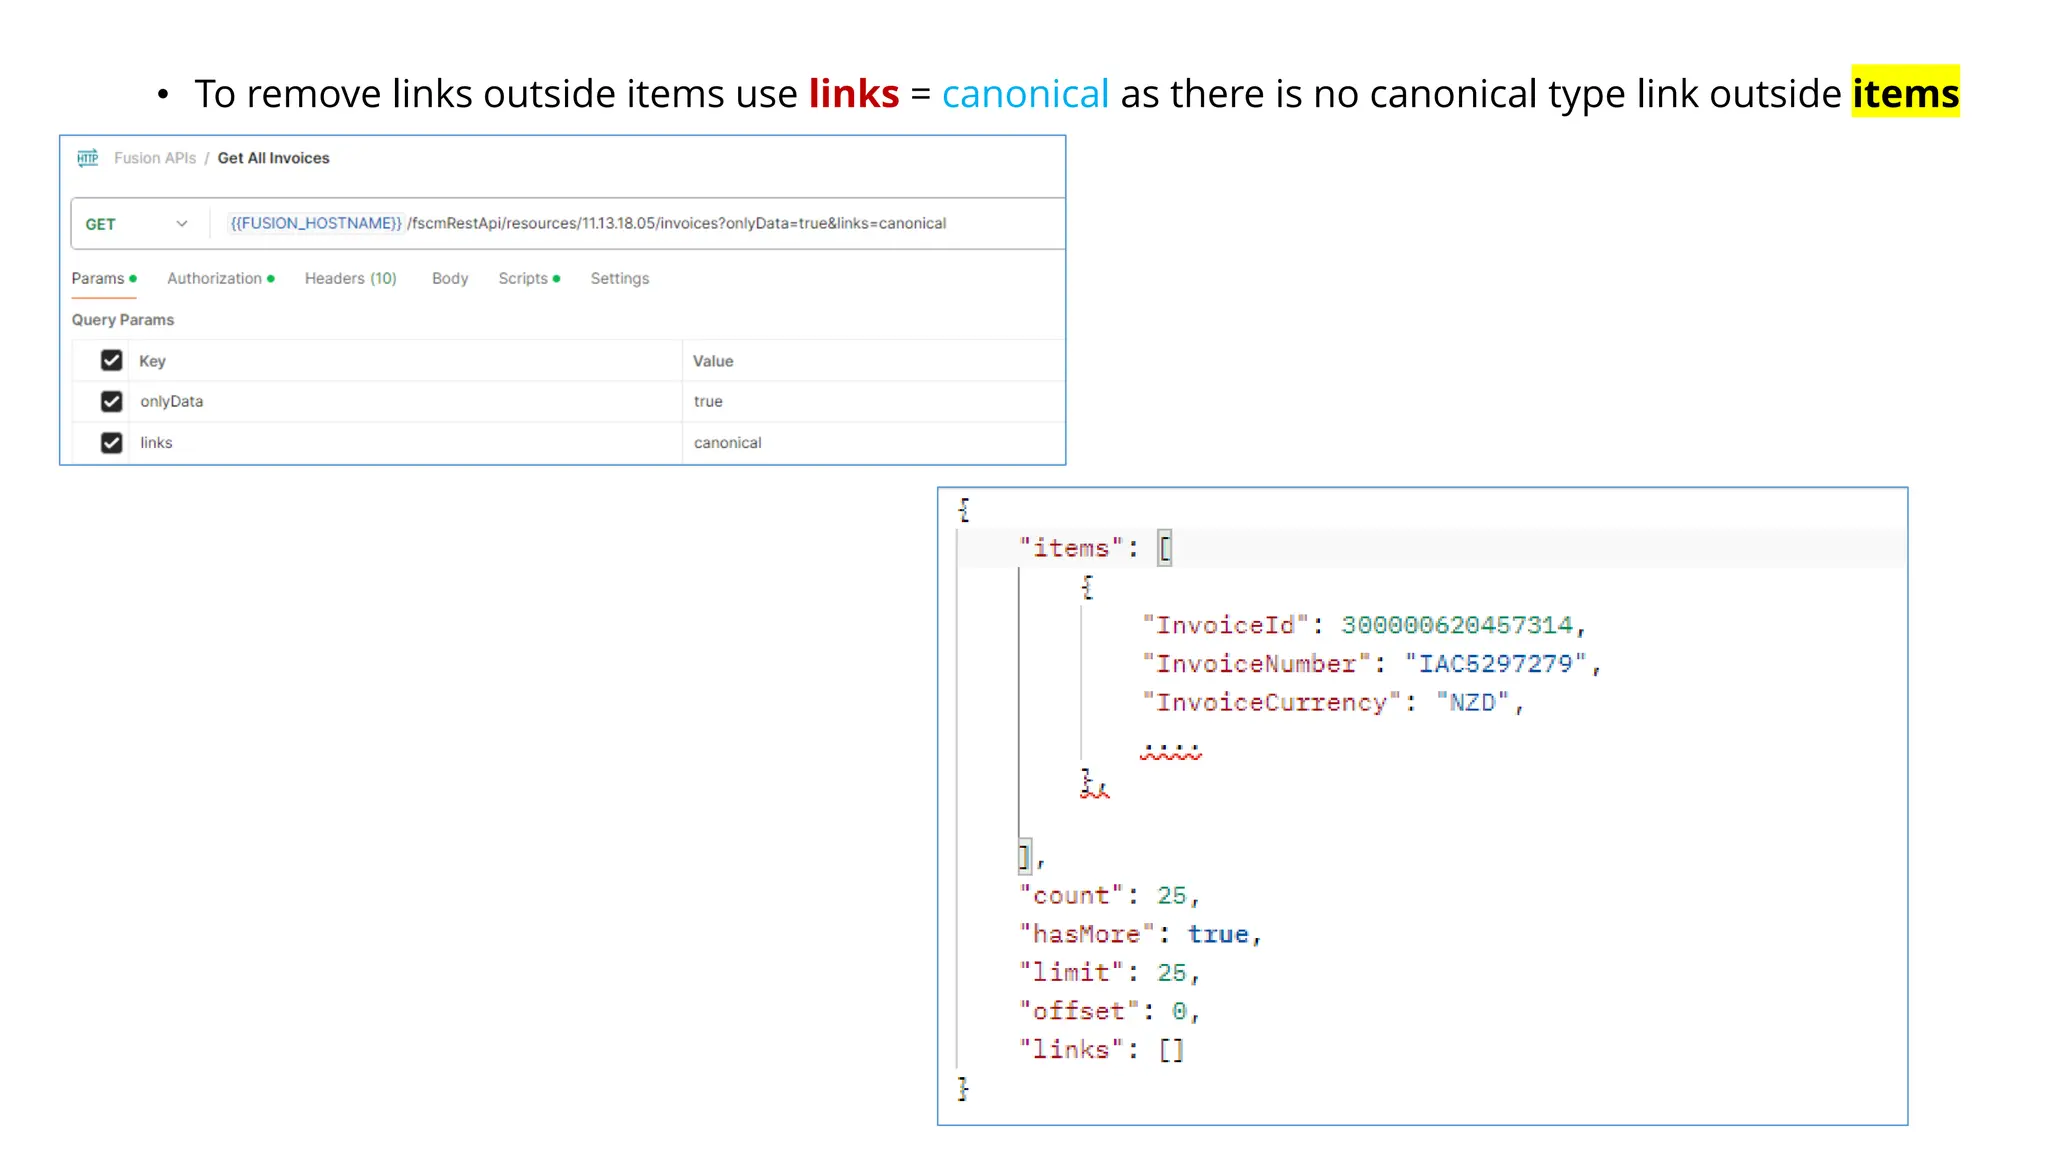Viewport: 2048px width, 1152px height.
Task: Click the blue word 'canonical' in the heading
Action: pos(1025,93)
